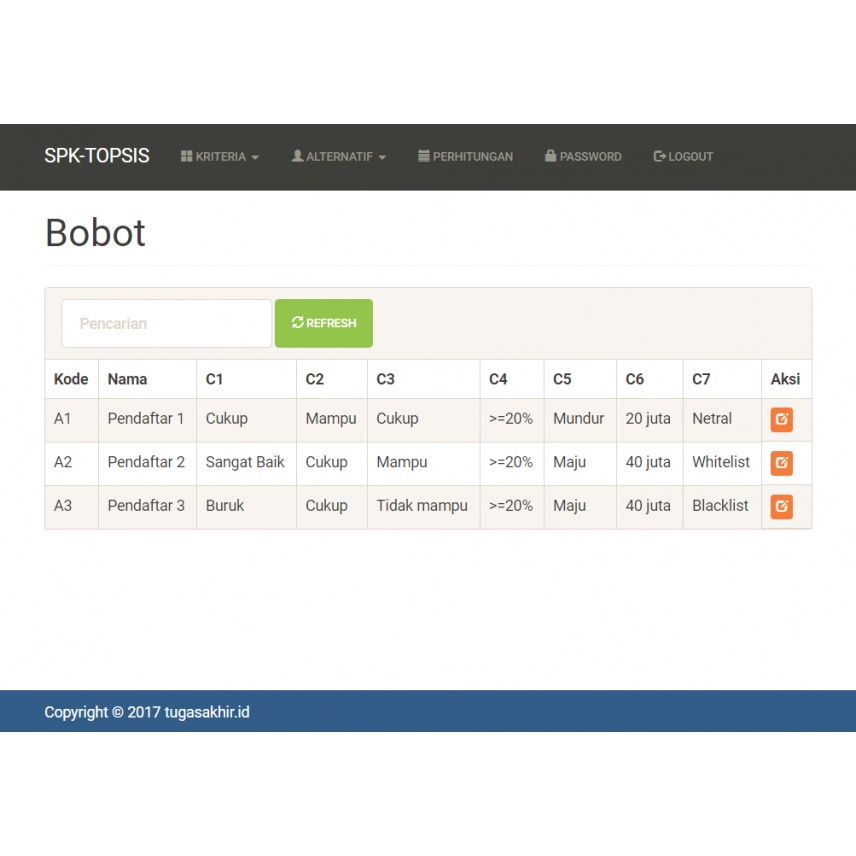
Task: Select PASSWORD in the navigation bar
Action: click(583, 156)
